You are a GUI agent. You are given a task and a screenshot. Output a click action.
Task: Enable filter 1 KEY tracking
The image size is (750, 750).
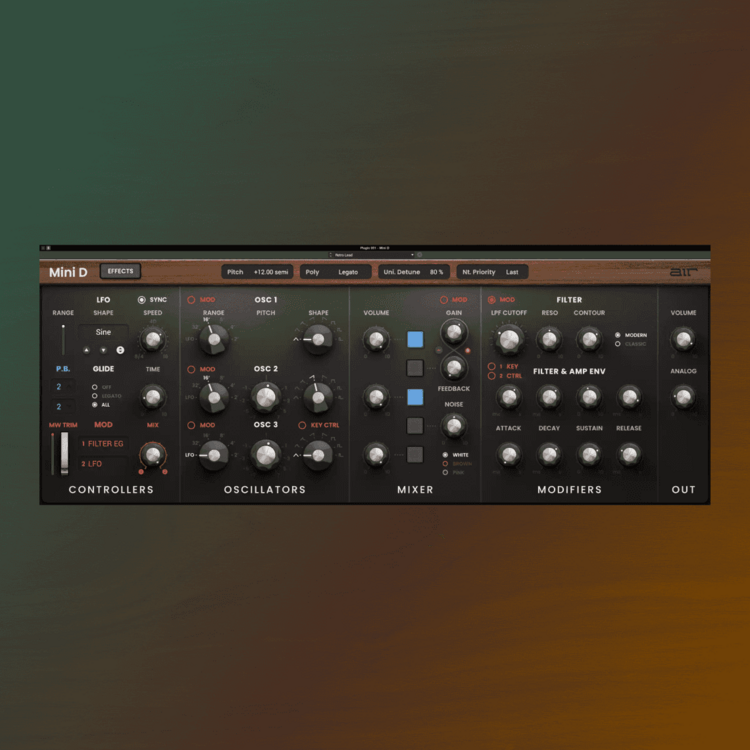(x=491, y=366)
